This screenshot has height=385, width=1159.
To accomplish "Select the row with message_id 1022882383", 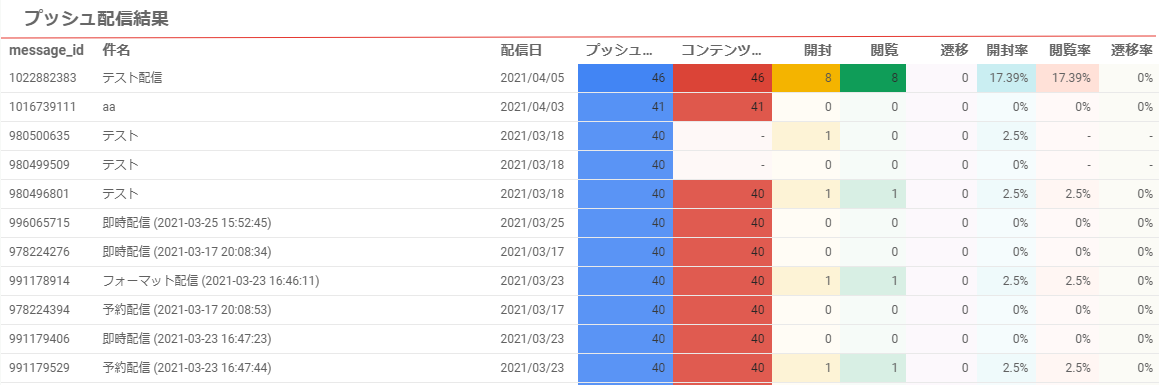I will click(x=580, y=78).
